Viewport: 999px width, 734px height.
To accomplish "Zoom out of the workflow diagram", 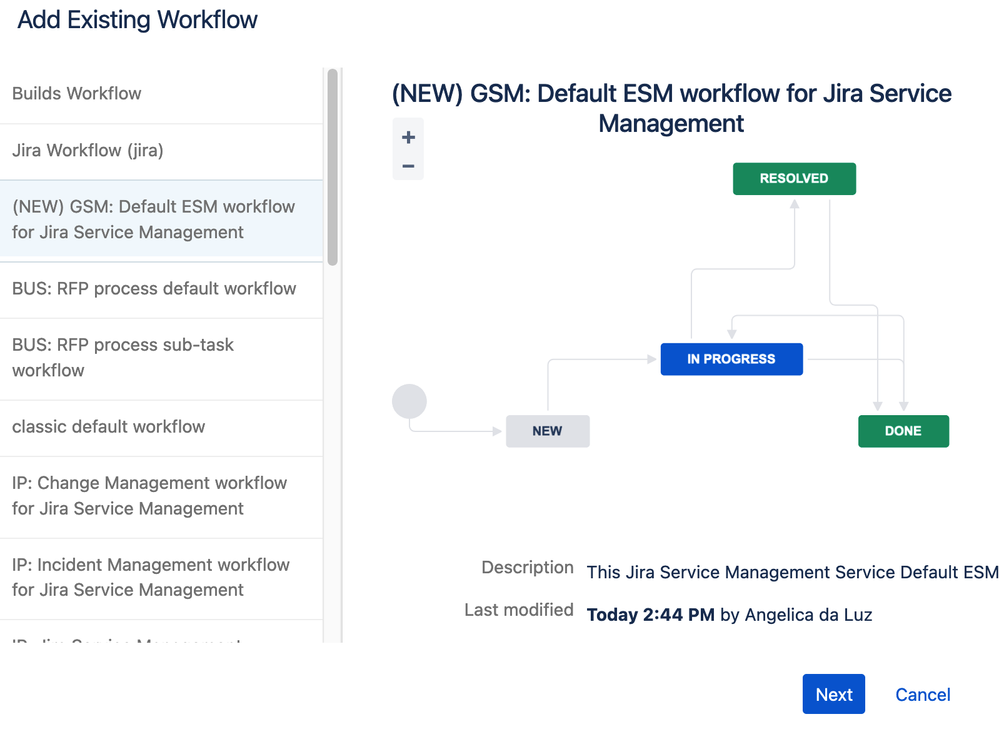I will 408,166.
